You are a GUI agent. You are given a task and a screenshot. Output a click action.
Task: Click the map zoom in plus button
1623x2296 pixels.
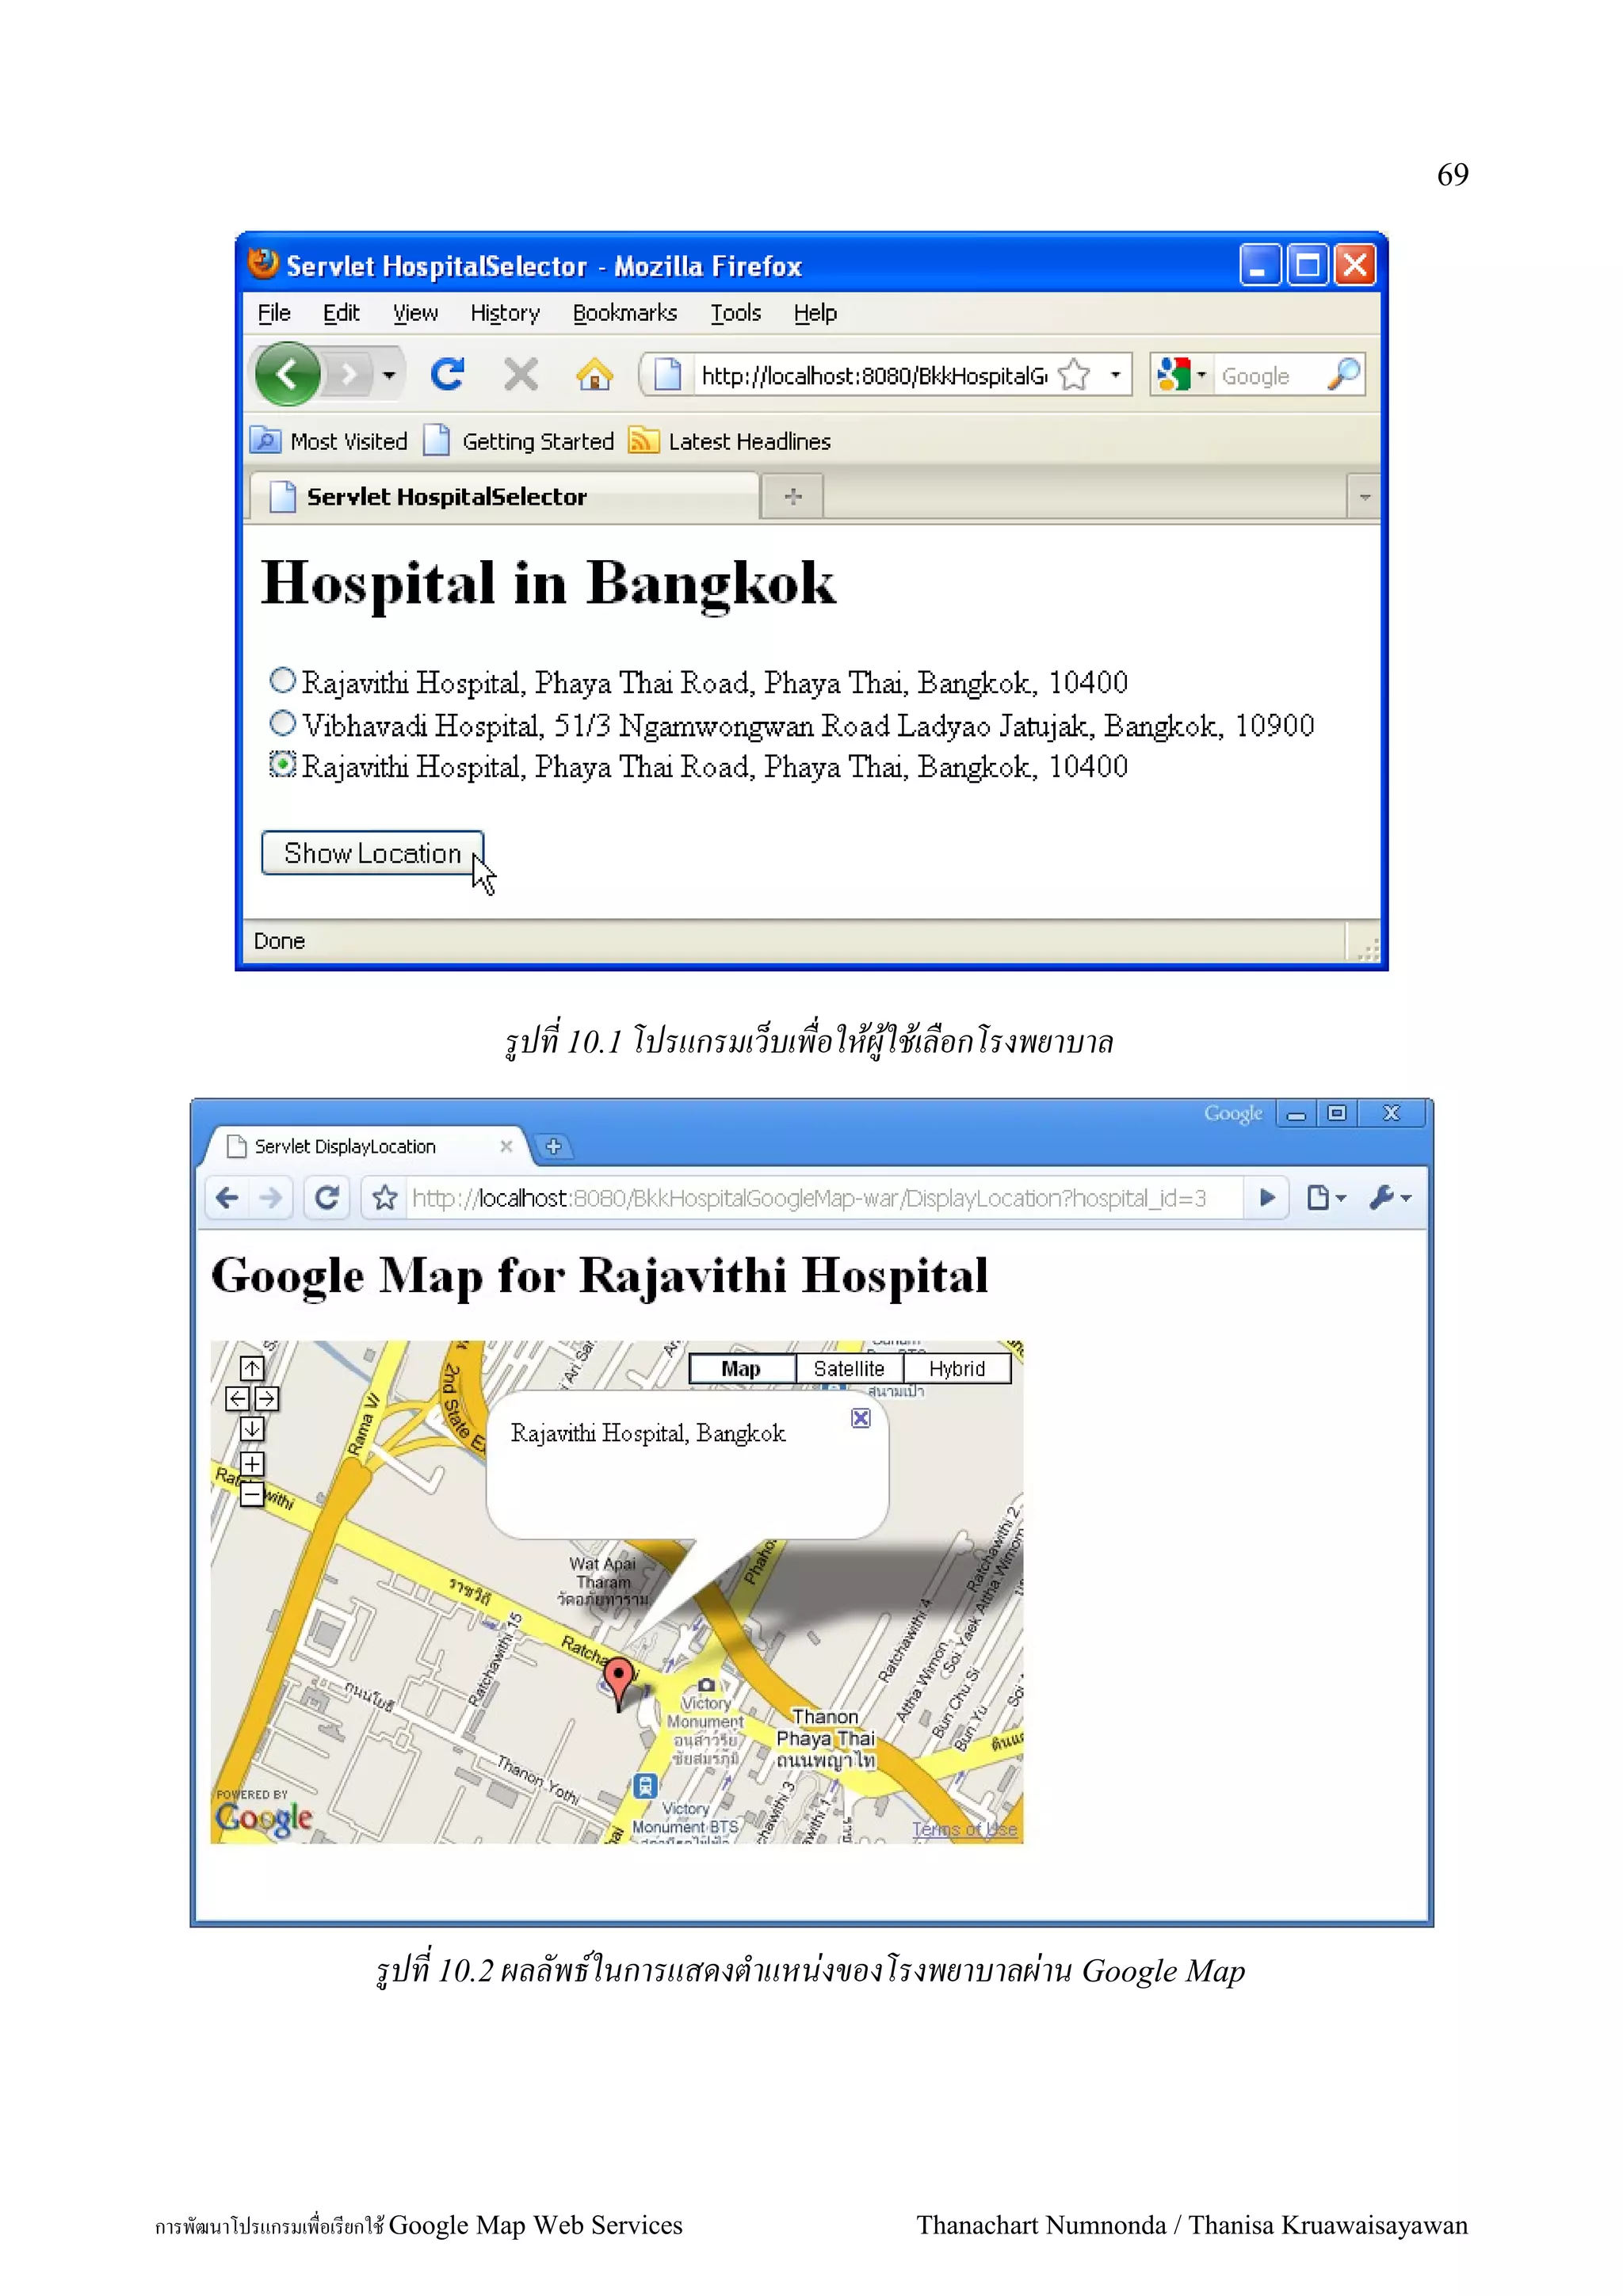(252, 1464)
